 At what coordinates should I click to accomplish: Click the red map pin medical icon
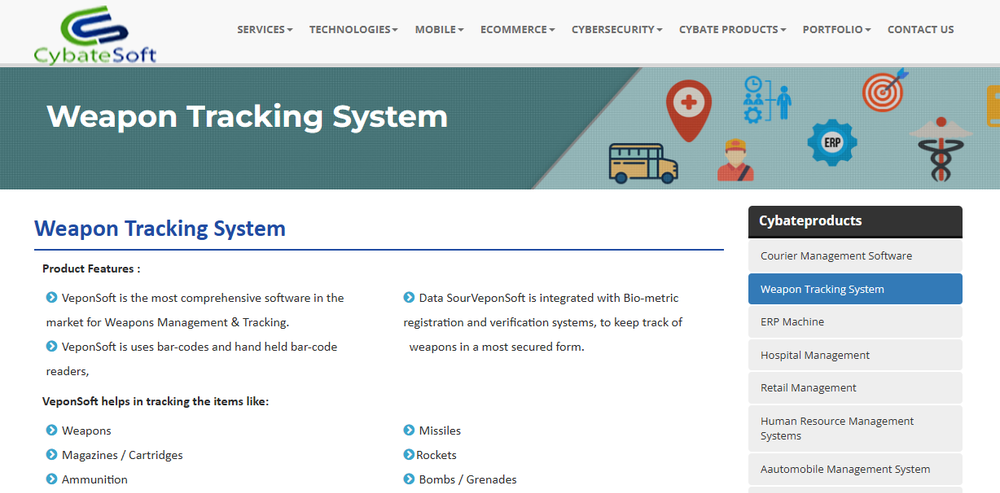point(689,110)
